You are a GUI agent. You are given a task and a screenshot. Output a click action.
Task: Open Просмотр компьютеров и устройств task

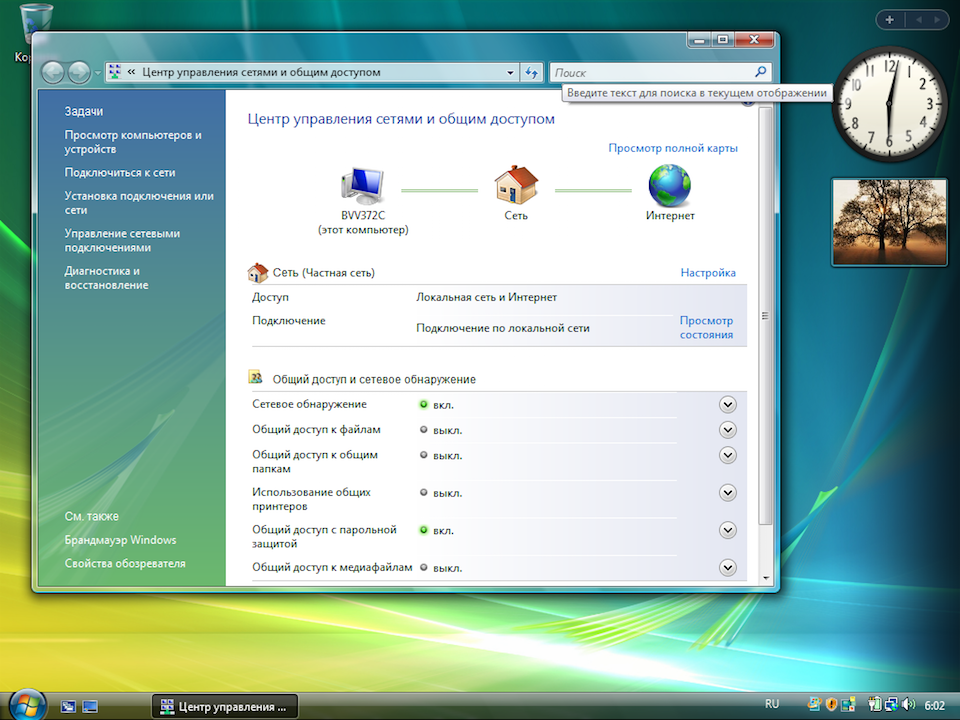click(x=133, y=142)
